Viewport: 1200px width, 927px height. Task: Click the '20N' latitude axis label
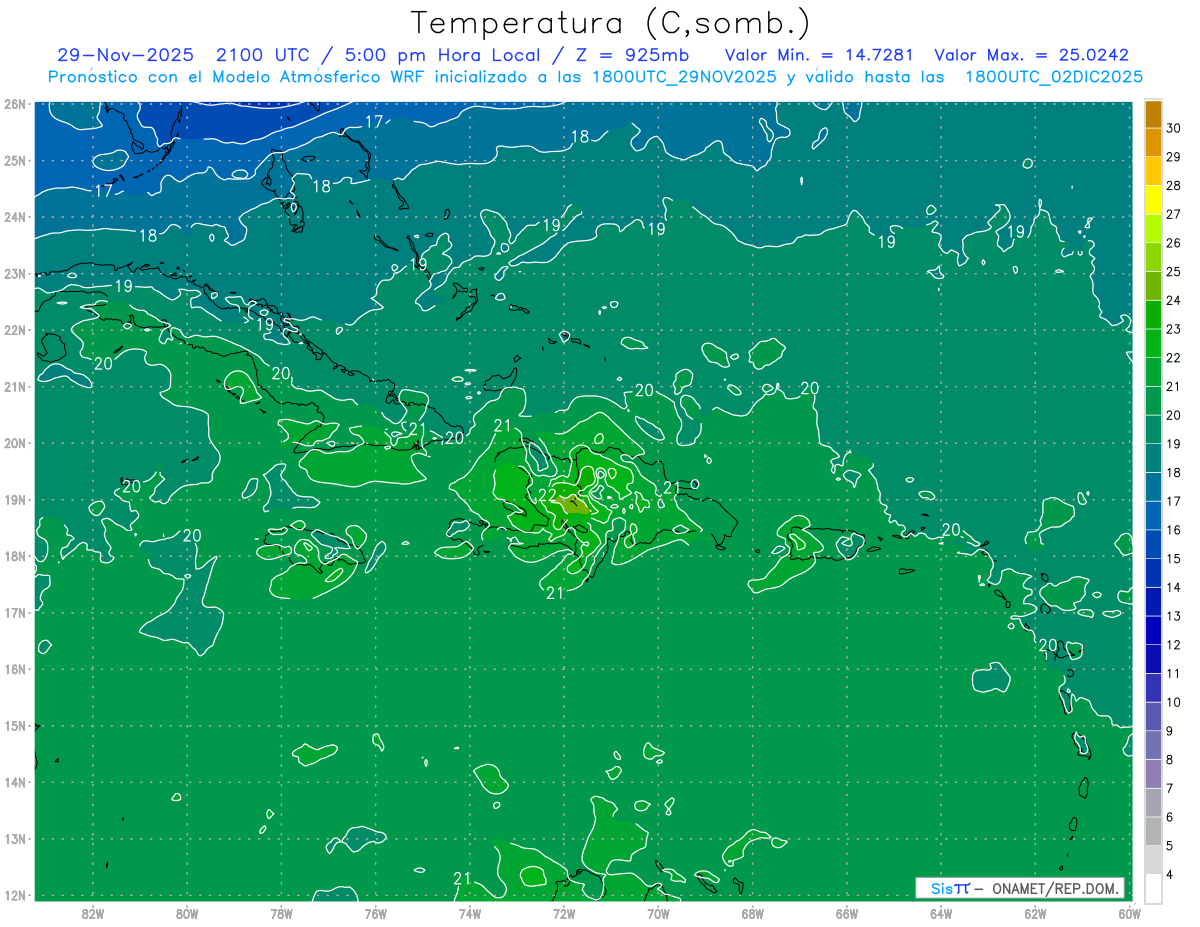[14, 443]
